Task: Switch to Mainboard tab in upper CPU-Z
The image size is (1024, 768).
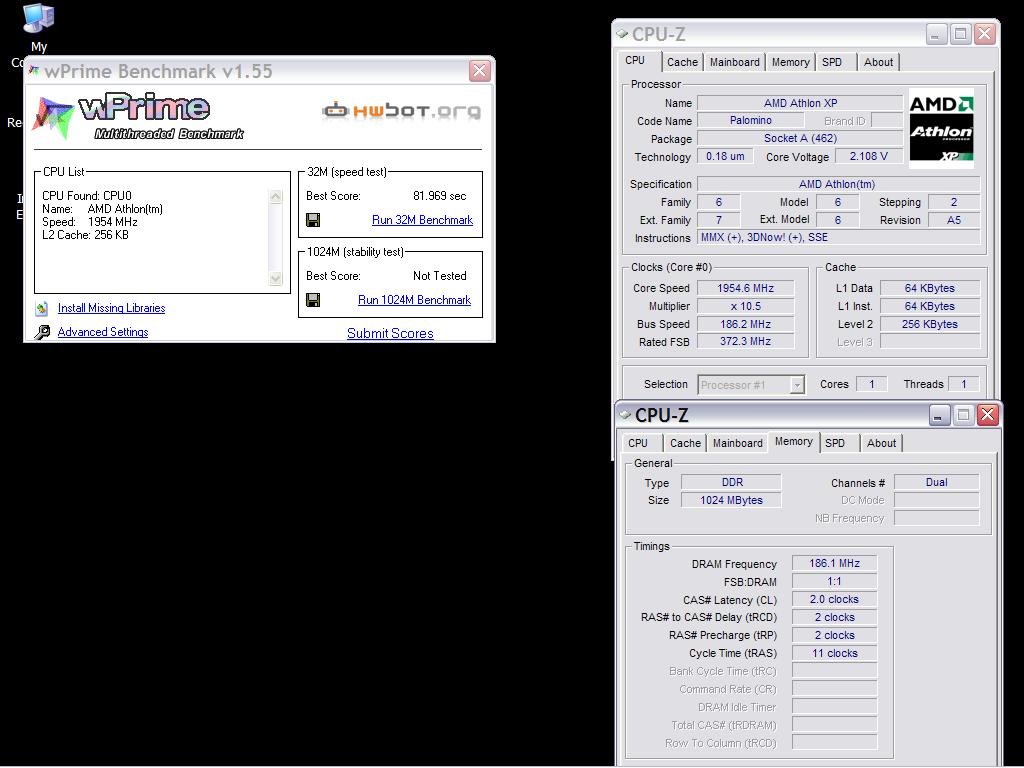Action: (x=735, y=62)
